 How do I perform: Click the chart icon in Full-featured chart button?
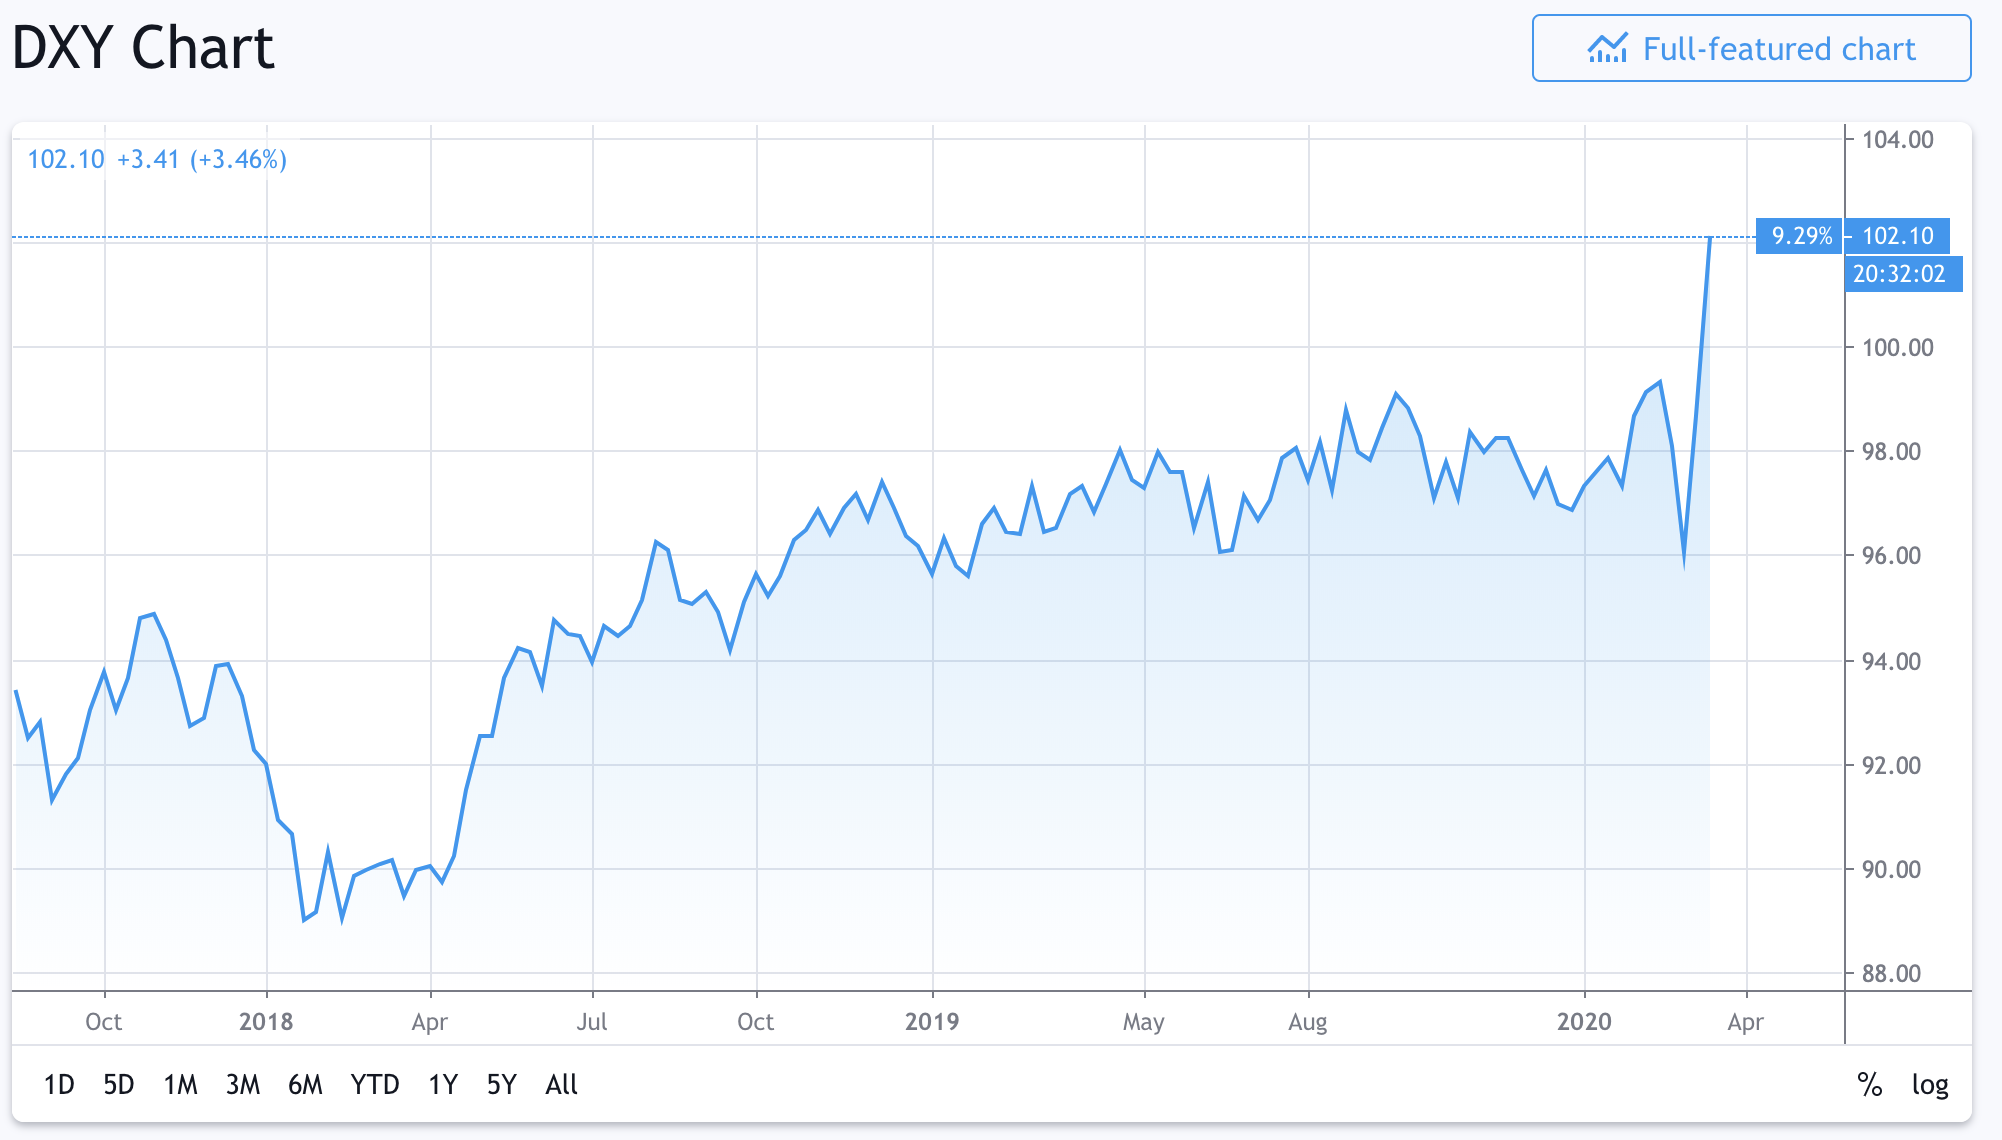[x=1607, y=48]
